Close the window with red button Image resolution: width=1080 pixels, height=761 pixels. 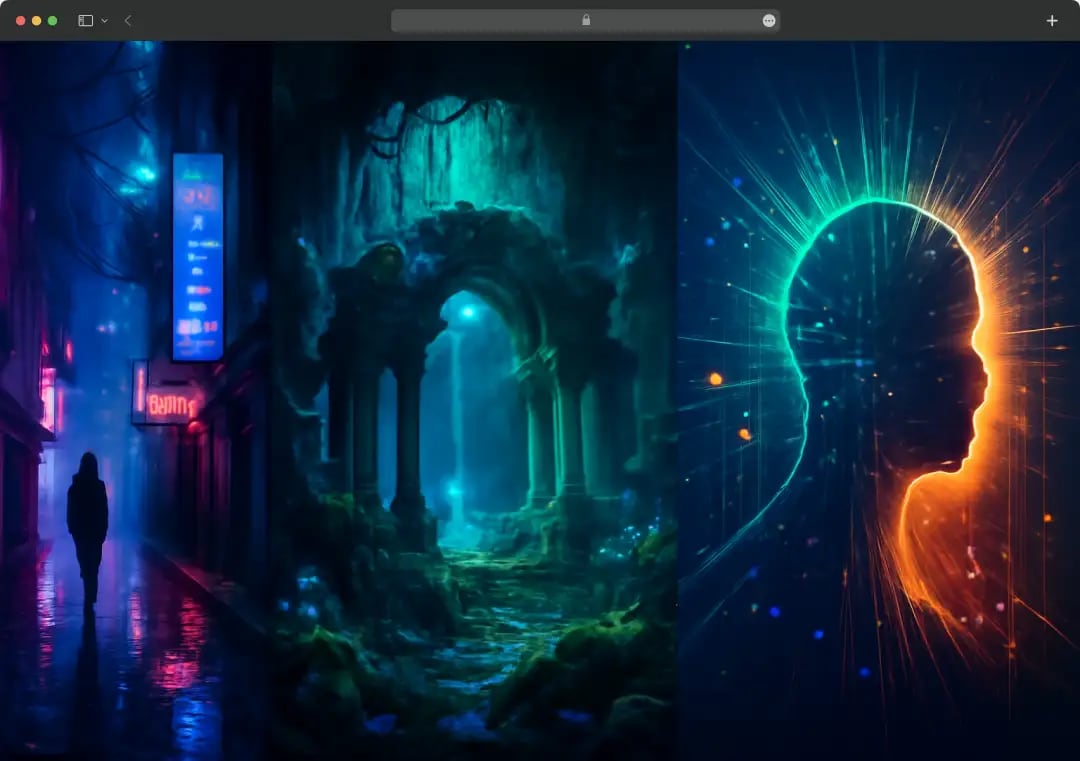tap(21, 21)
